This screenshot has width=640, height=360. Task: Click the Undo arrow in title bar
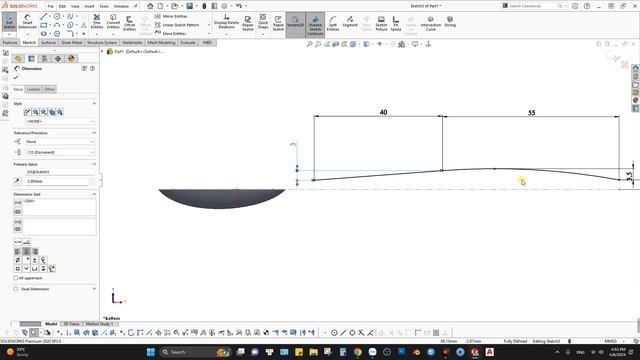[239, 6]
